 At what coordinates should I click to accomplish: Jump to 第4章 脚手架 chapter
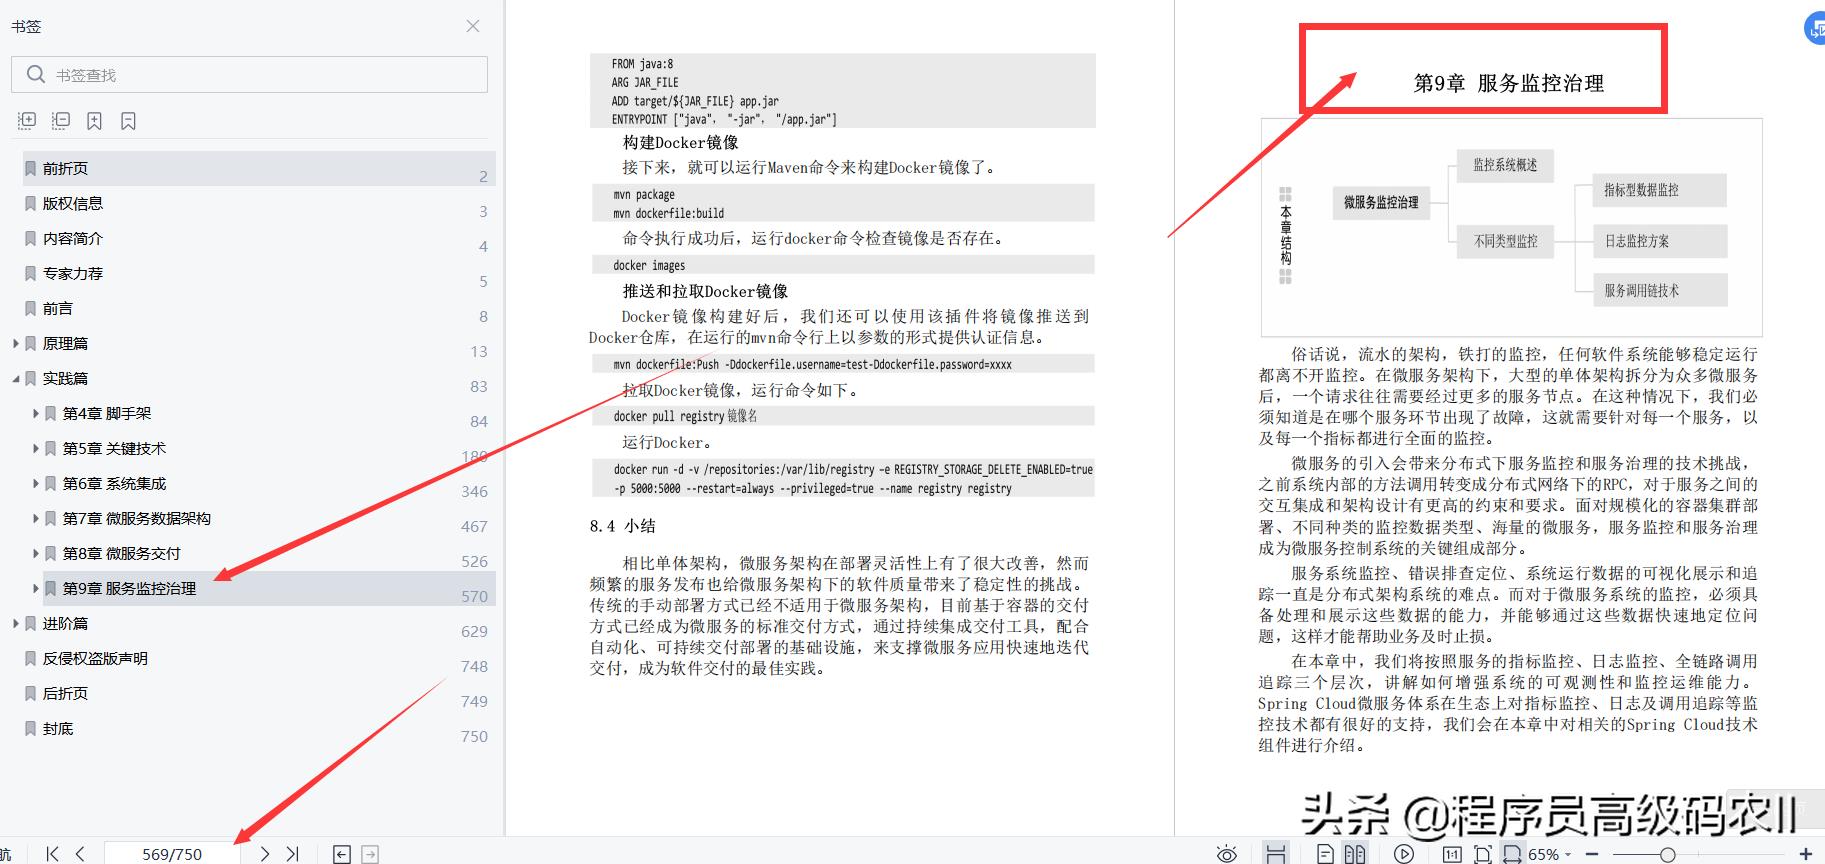107,413
